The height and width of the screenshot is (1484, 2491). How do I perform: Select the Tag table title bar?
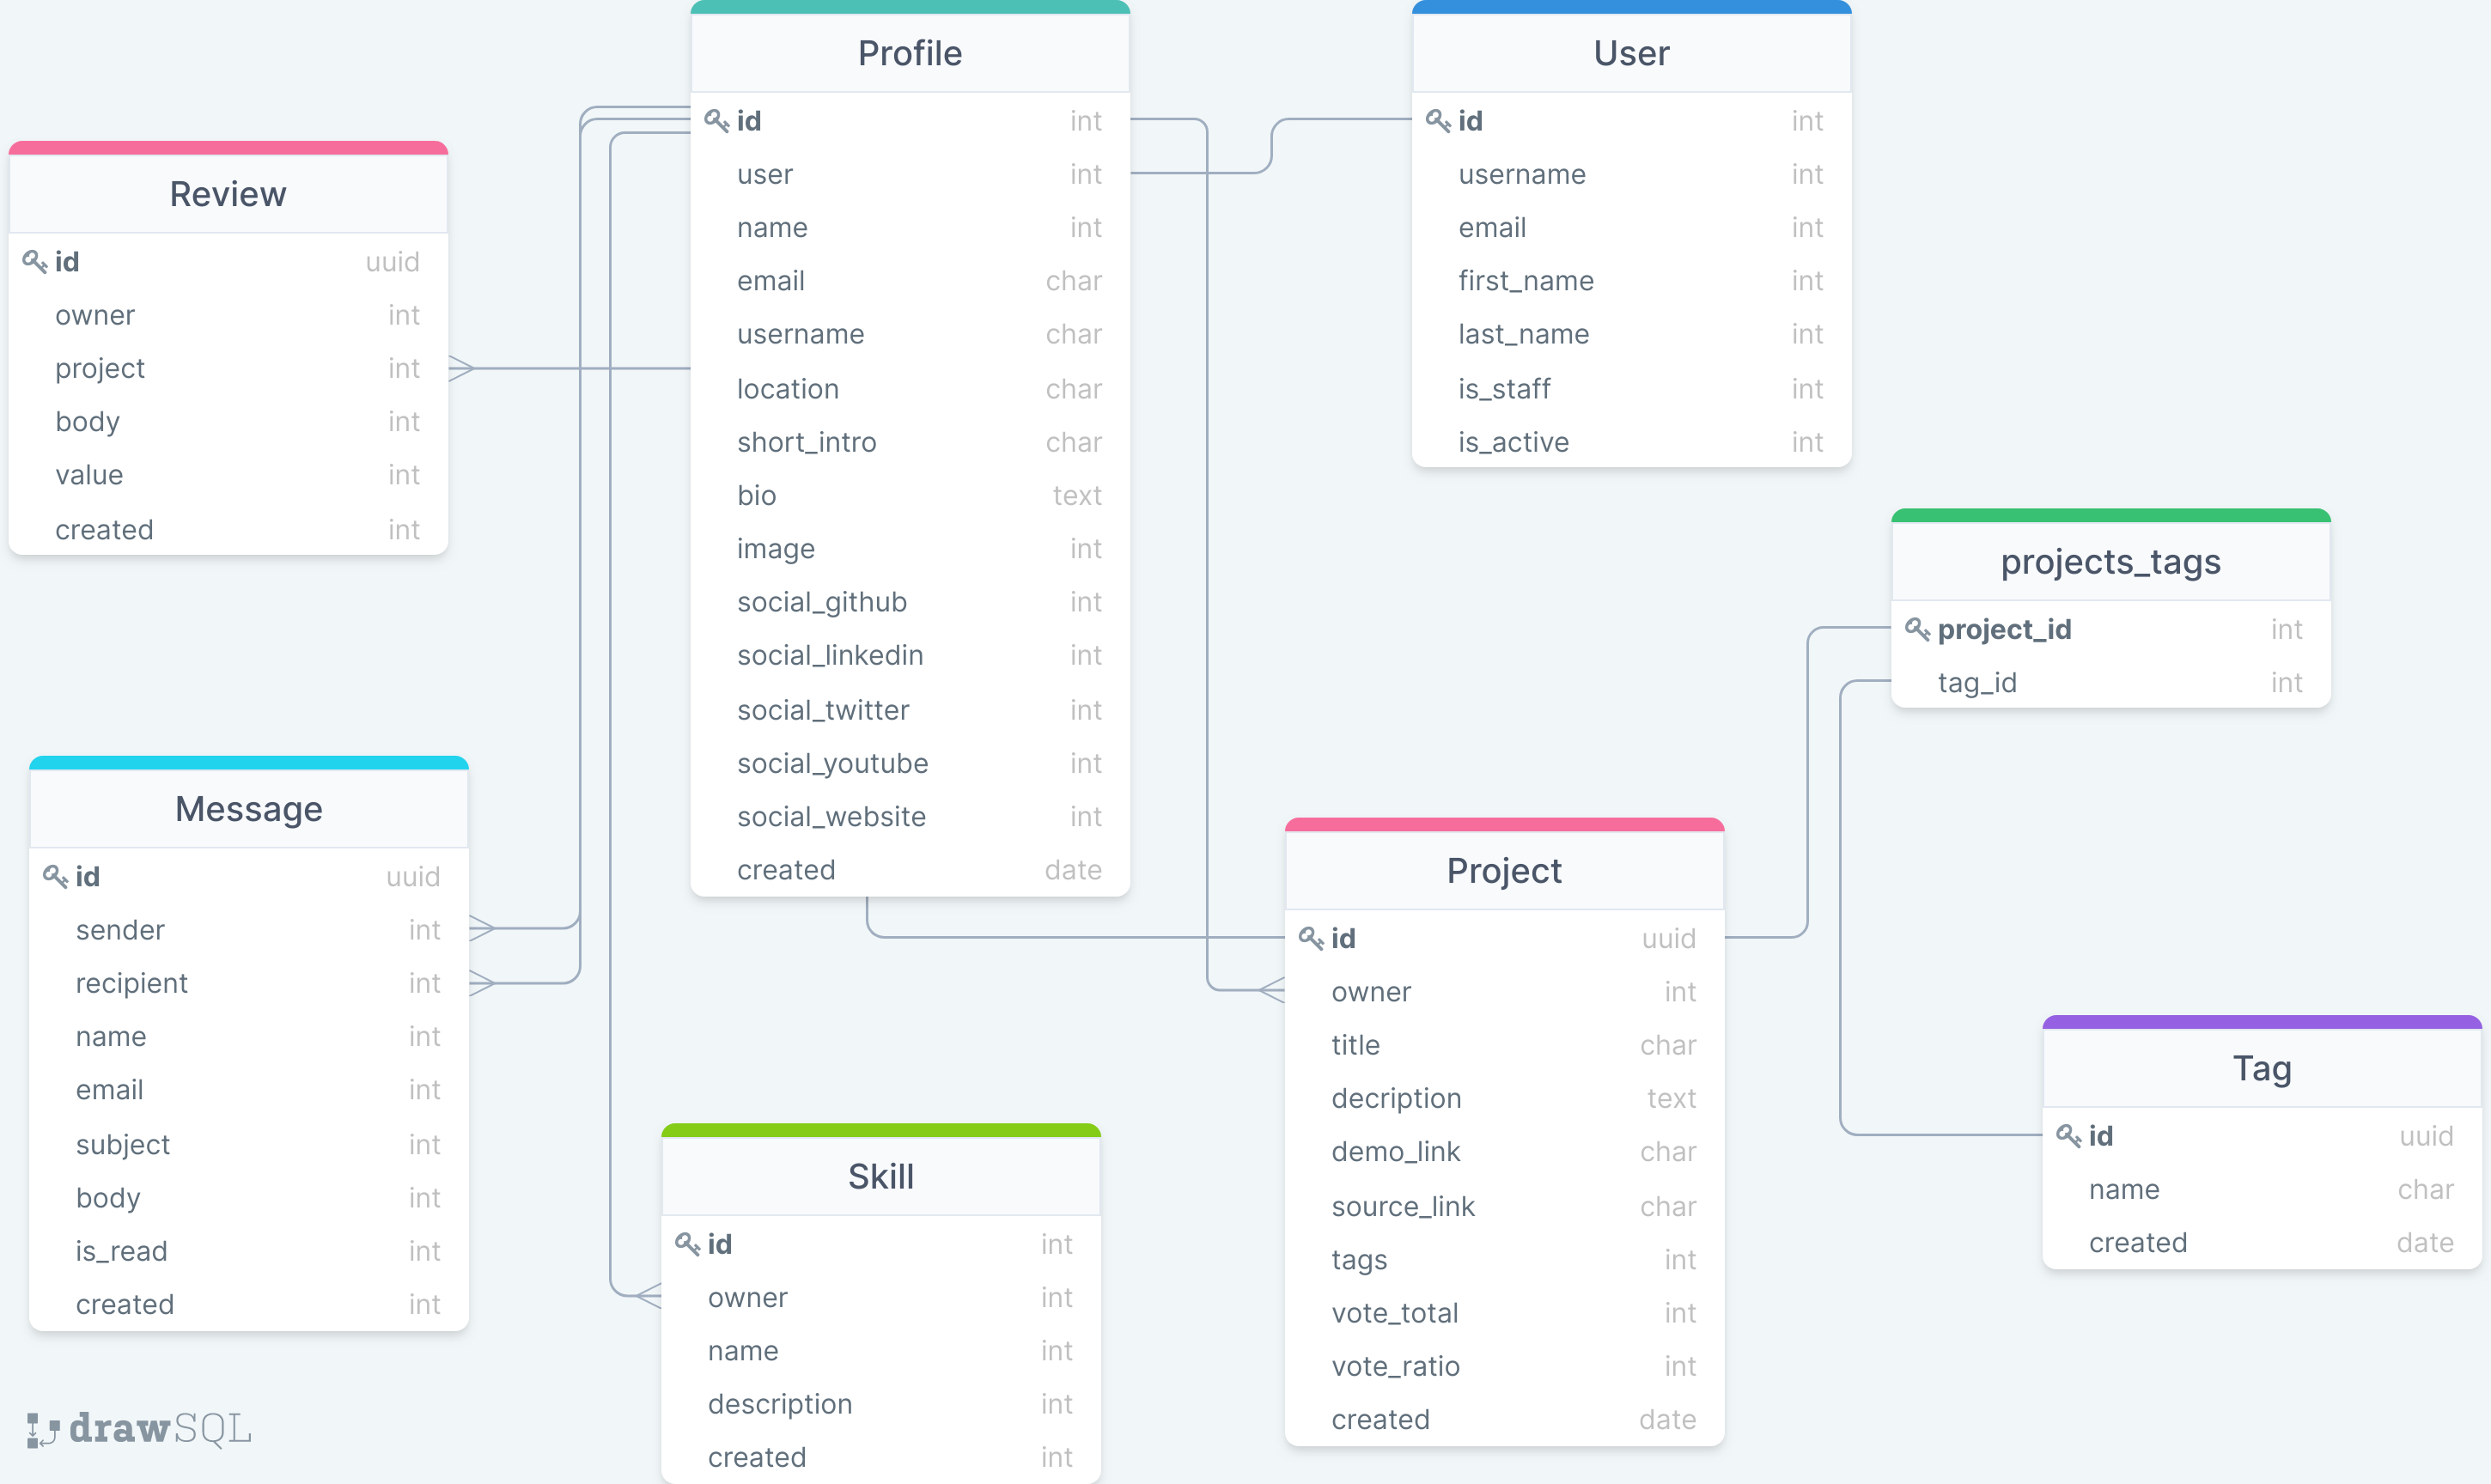click(2262, 1068)
